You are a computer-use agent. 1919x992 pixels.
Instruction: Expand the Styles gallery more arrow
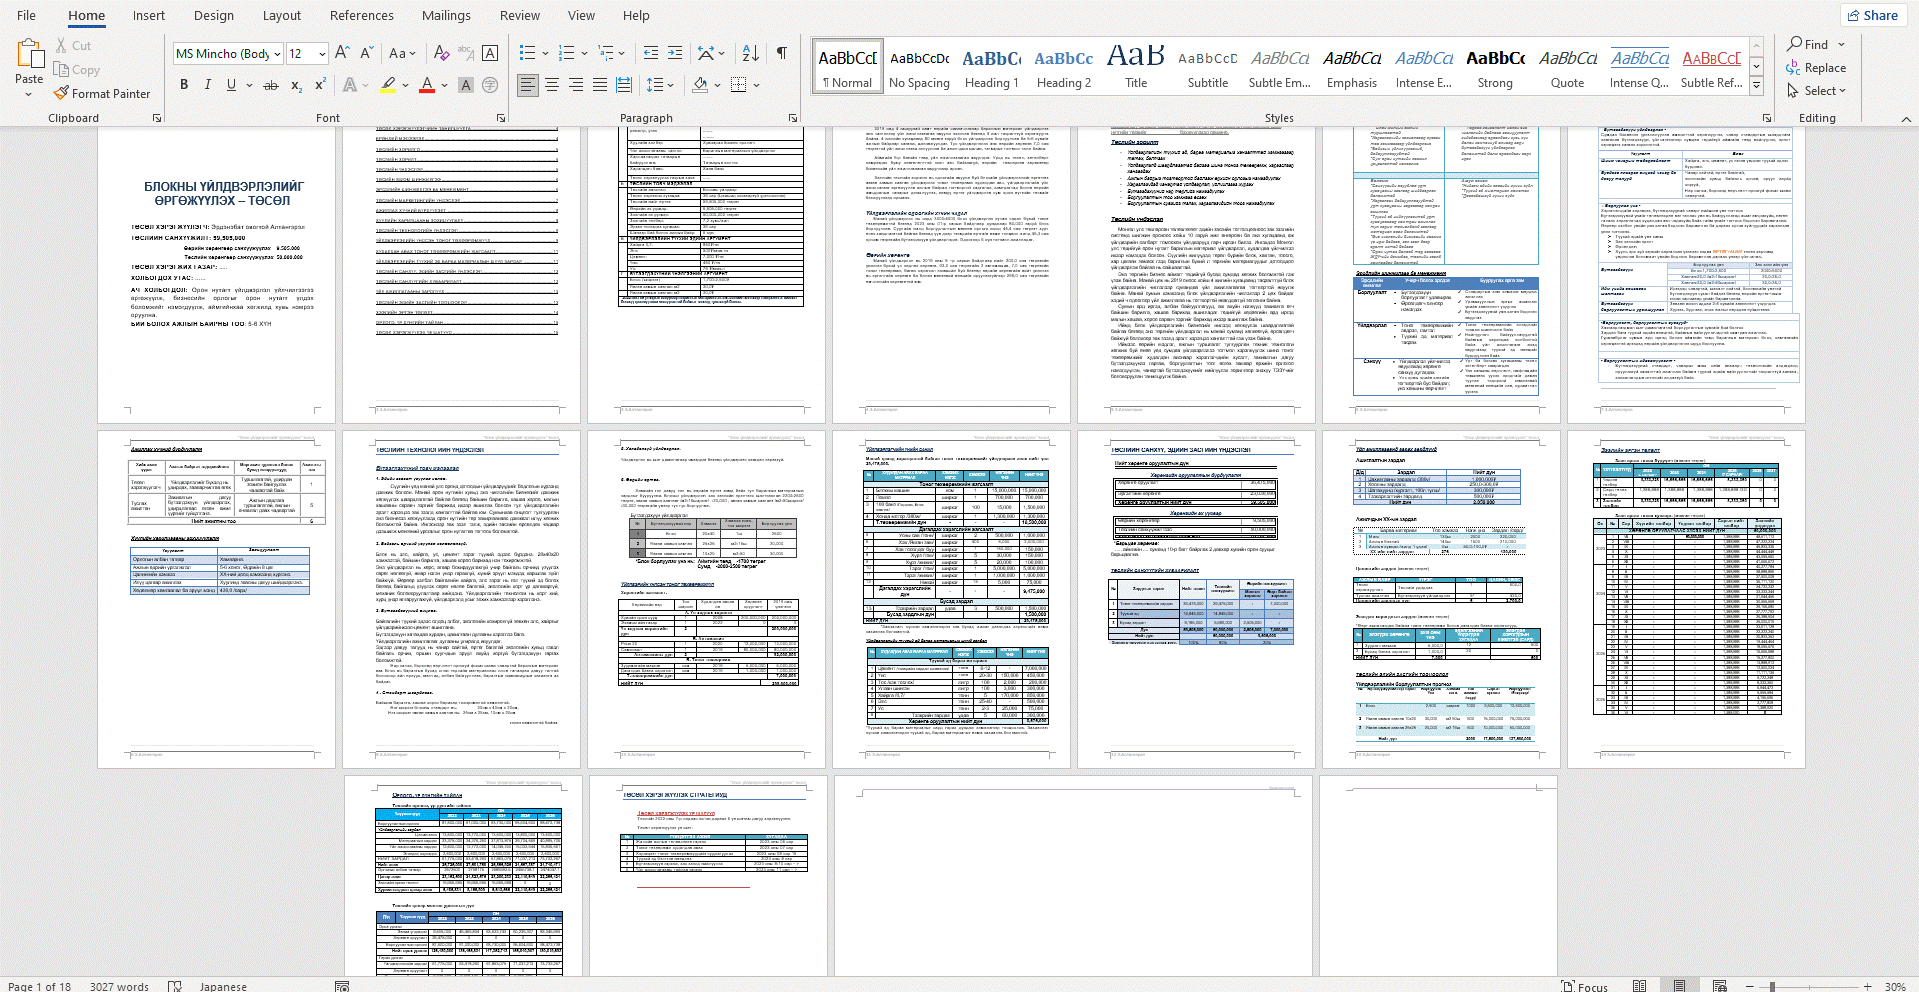pyautogui.click(x=1756, y=86)
